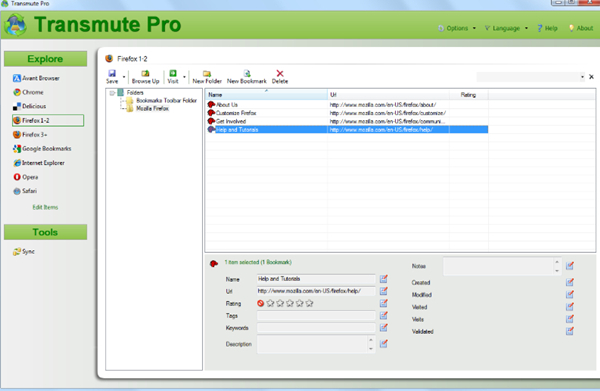Sort list by Url column header
The image size is (600, 391).
pos(388,94)
